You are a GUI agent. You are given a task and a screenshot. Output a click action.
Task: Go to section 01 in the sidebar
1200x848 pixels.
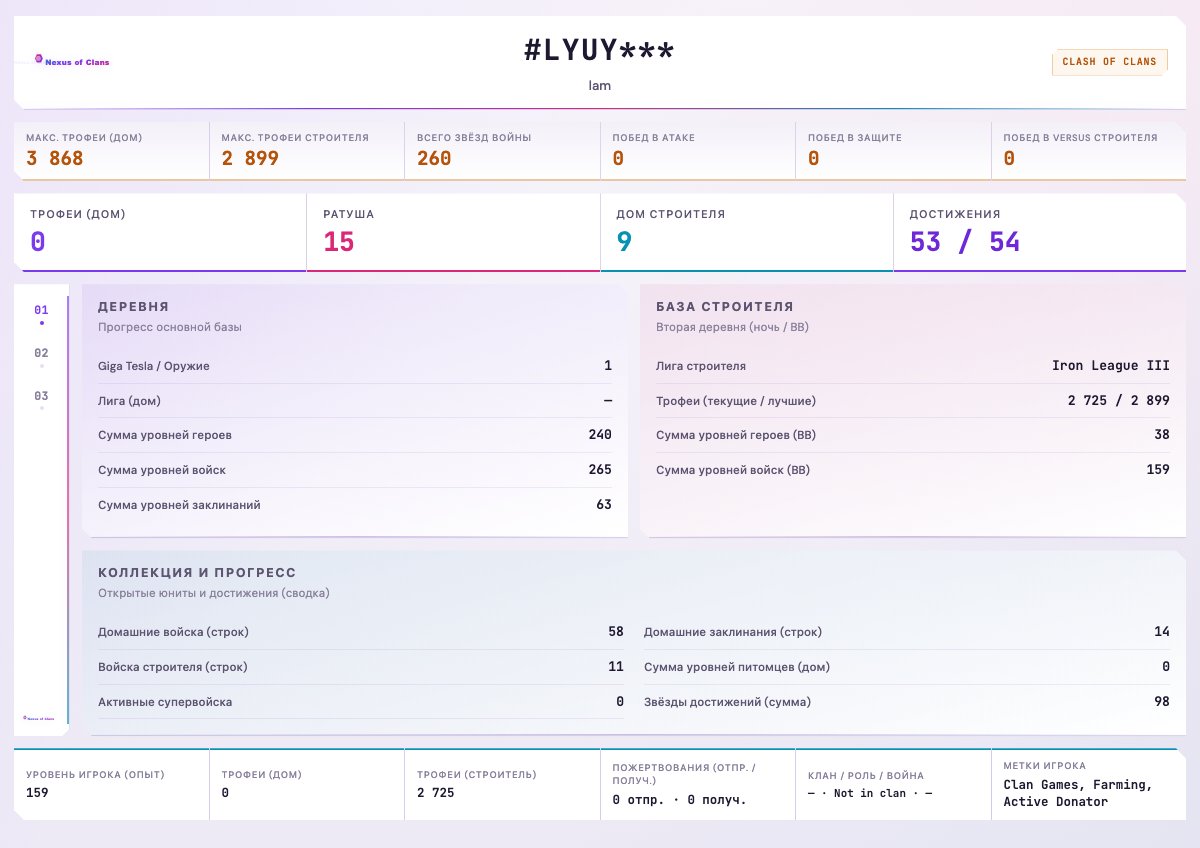[41, 310]
